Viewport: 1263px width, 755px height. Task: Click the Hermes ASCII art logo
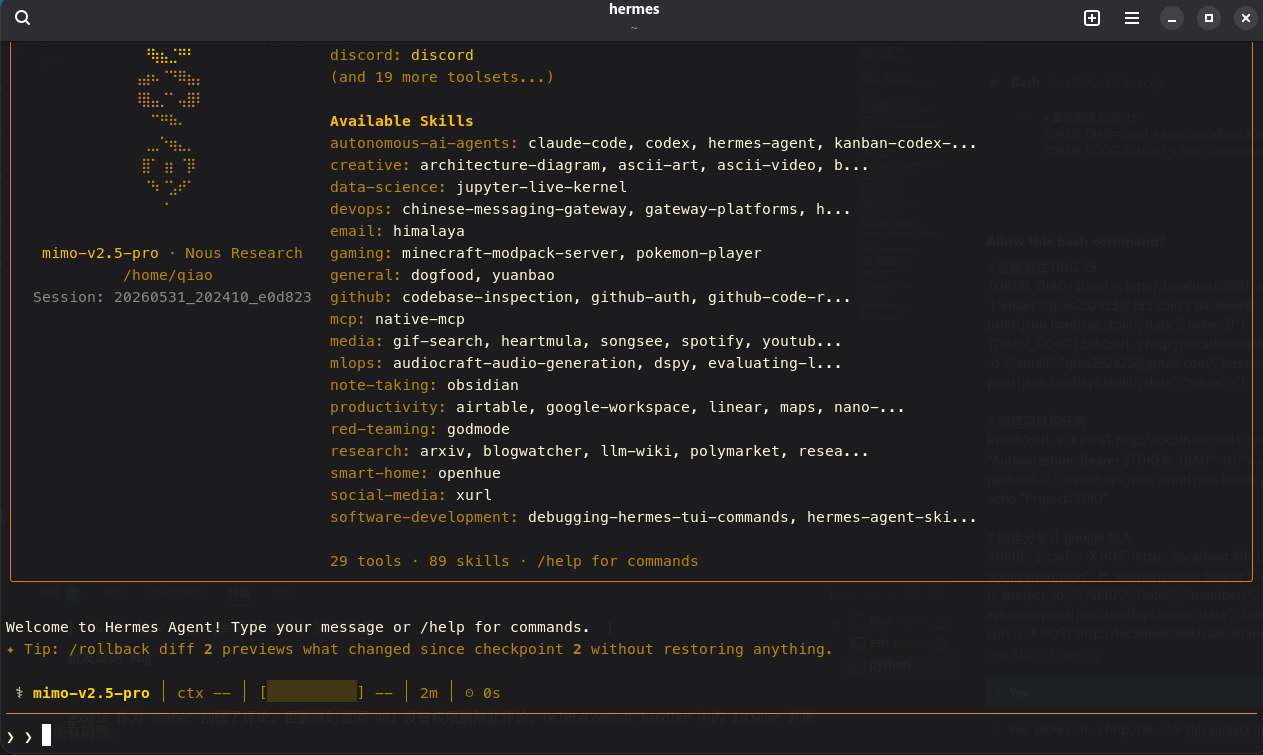point(168,125)
